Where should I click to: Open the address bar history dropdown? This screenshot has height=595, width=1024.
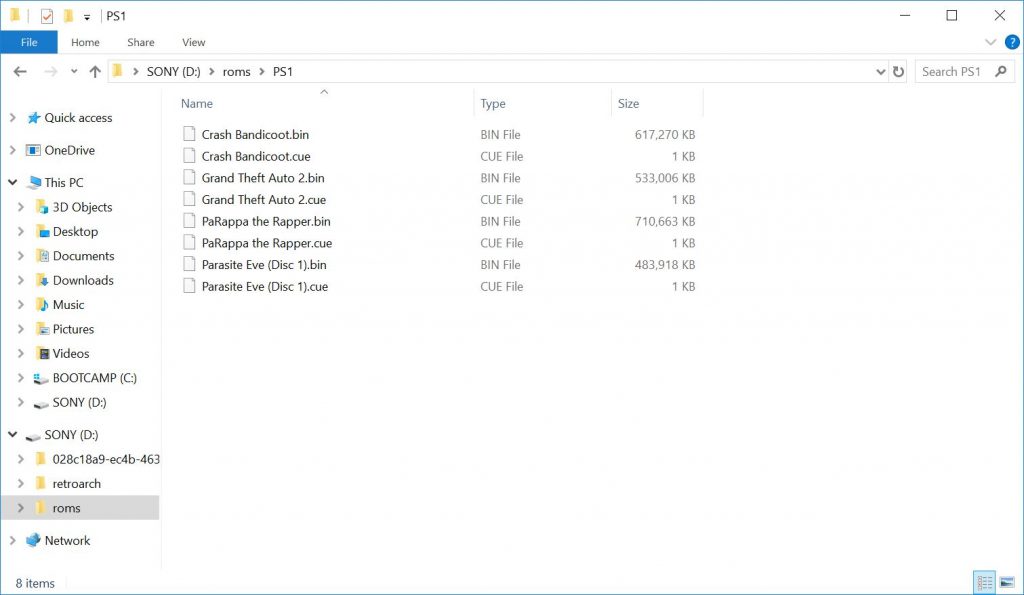[x=880, y=72]
